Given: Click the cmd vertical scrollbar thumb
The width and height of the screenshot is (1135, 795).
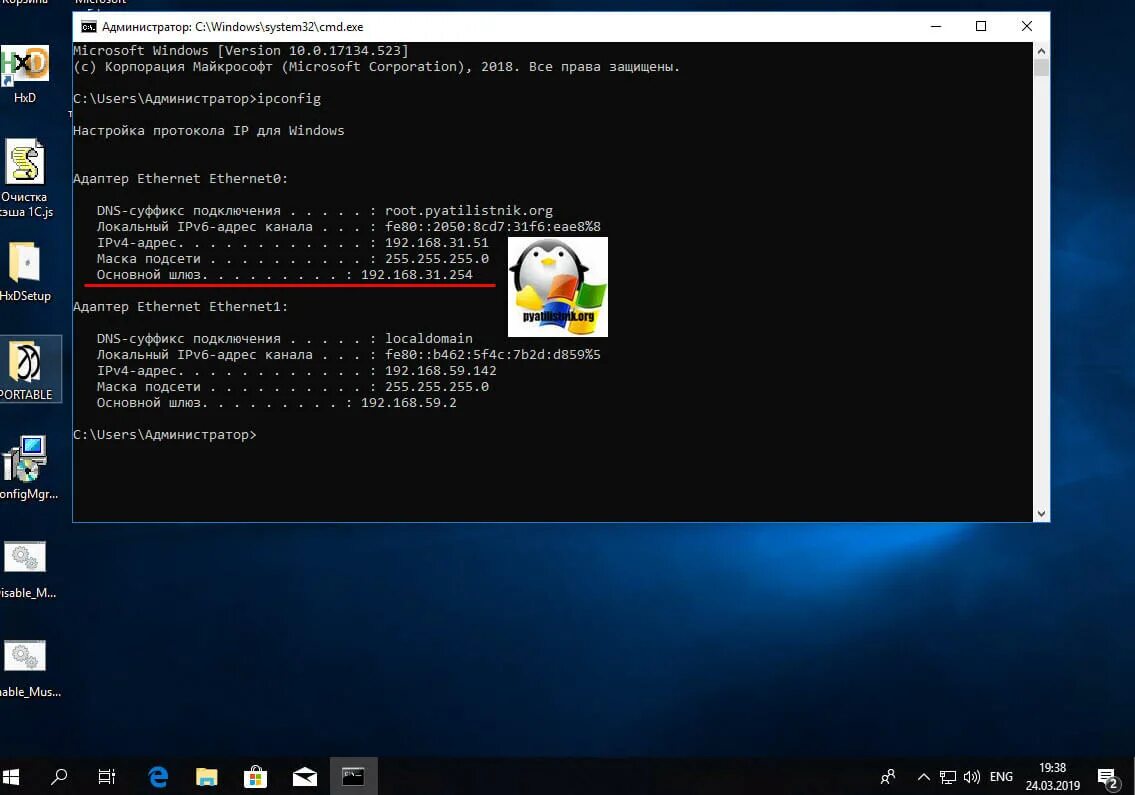Looking at the screenshot, I should click(1041, 67).
